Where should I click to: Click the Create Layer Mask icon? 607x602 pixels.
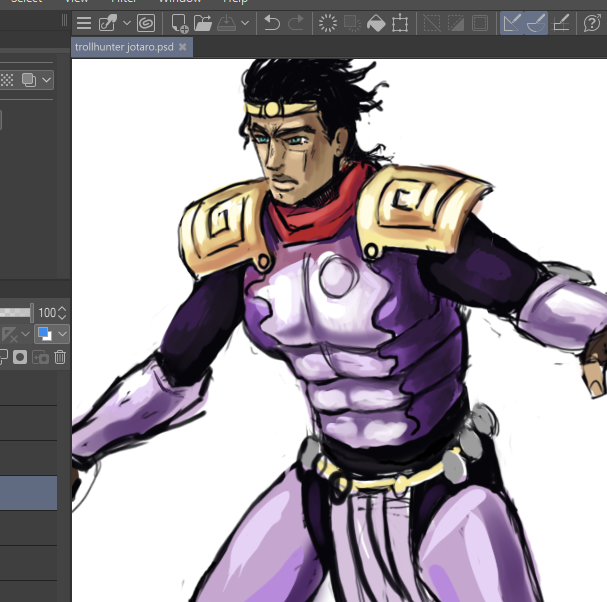coord(20,357)
